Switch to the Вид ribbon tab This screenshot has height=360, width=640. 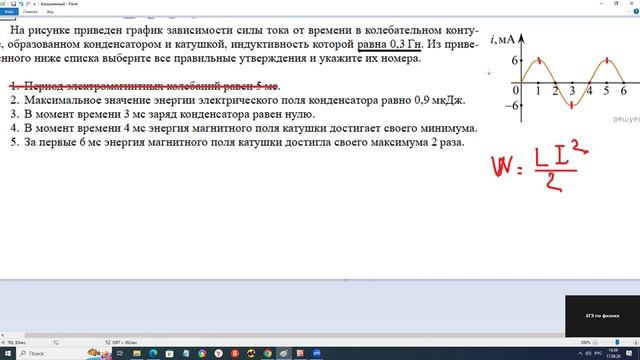click(50, 12)
